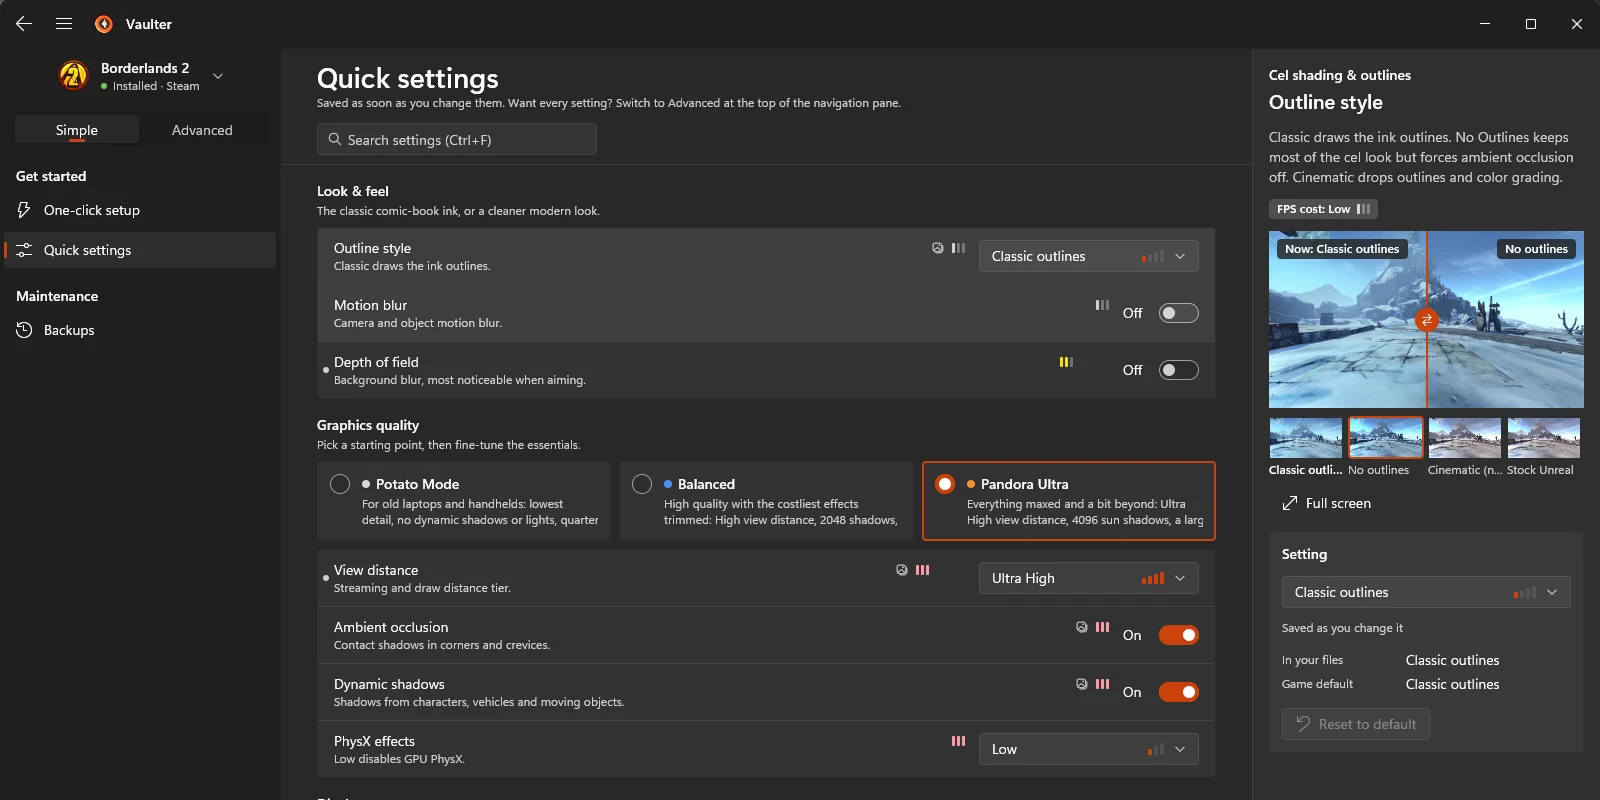Click the Borderlands 2 game icon
Screen dimensions: 1600x800
click(x=73, y=76)
